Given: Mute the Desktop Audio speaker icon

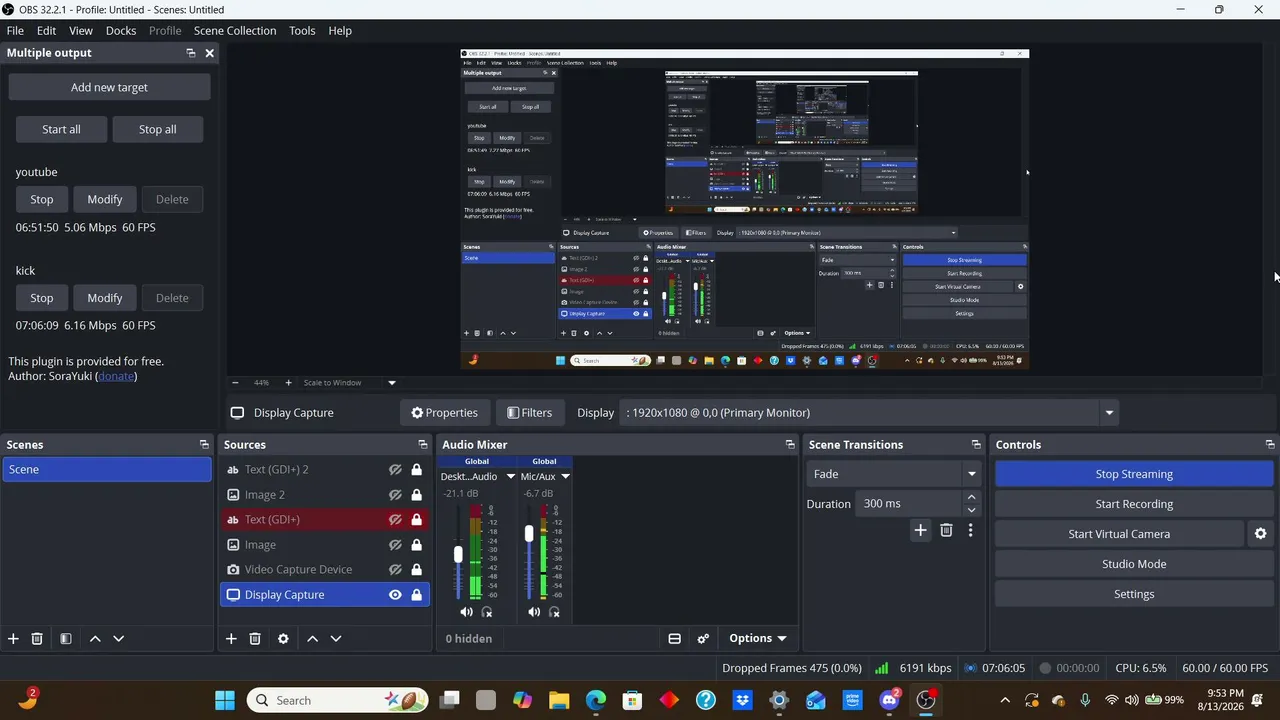Looking at the screenshot, I should [466, 612].
